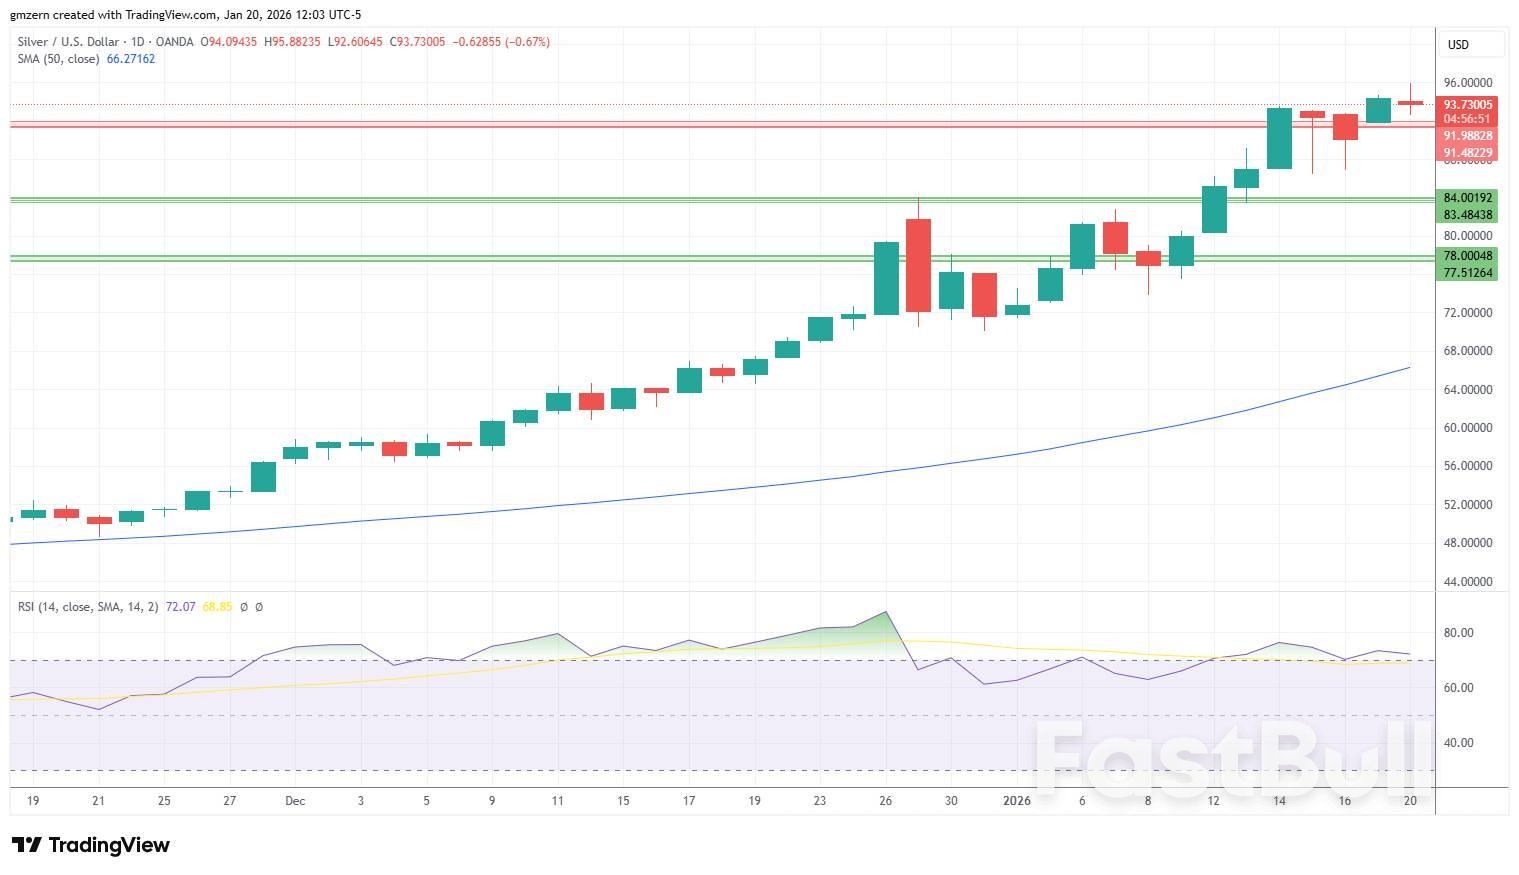Screen dimensions: 1519x875
Task: Click the empty-value symbols in RSI legend
Action: click(251, 607)
